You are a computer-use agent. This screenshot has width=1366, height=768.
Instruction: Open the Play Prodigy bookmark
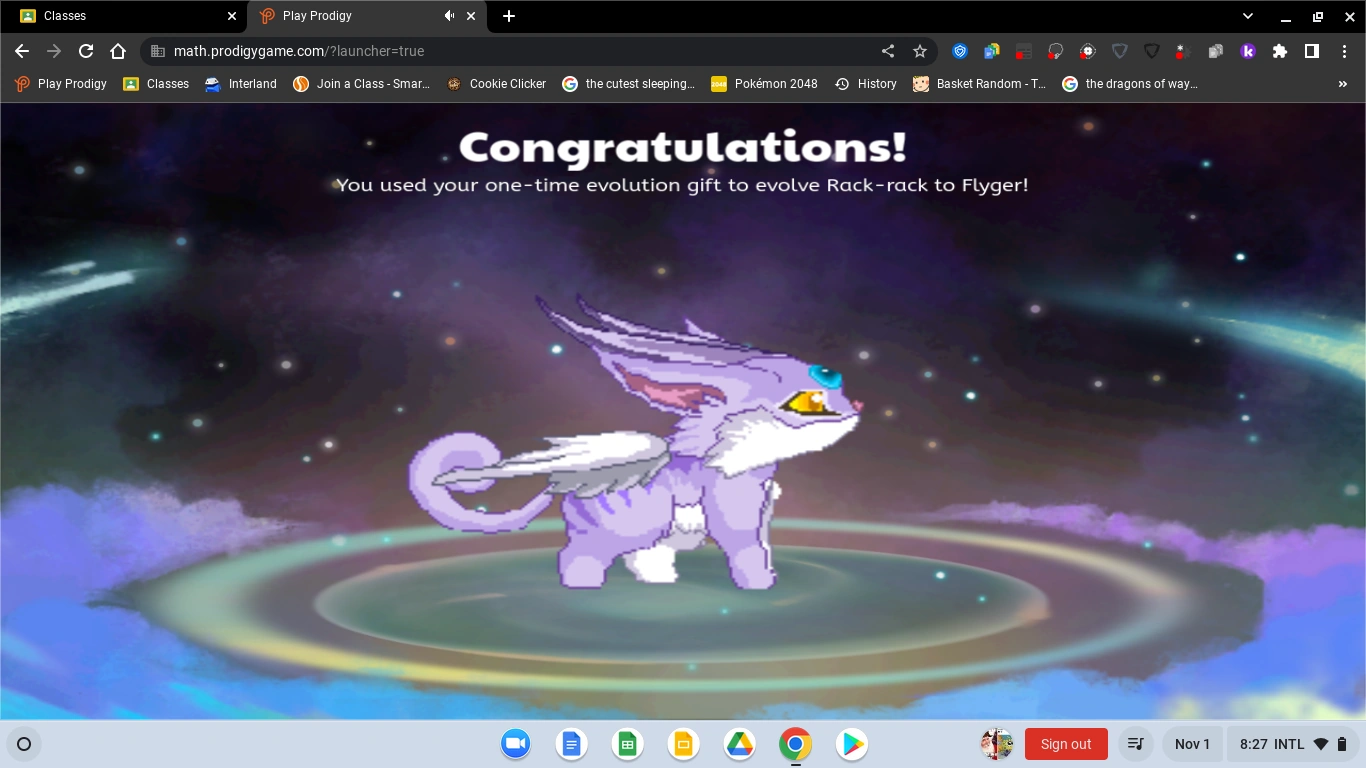click(x=60, y=84)
